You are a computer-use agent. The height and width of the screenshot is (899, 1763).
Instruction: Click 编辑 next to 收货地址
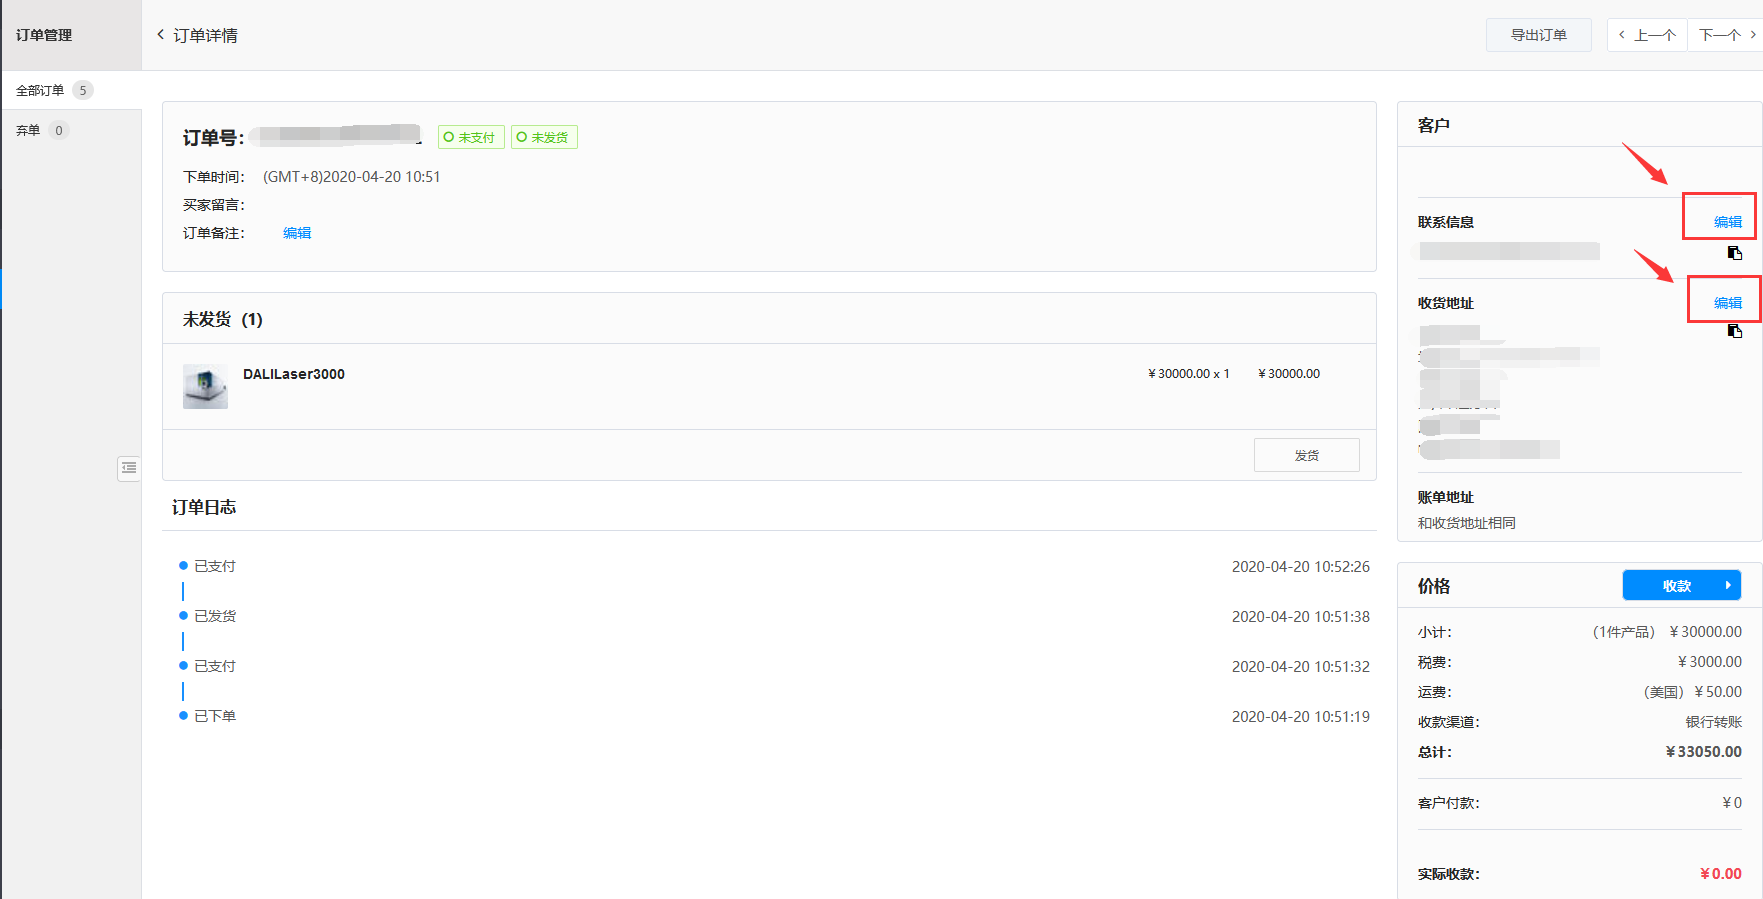pyautogui.click(x=1727, y=303)
